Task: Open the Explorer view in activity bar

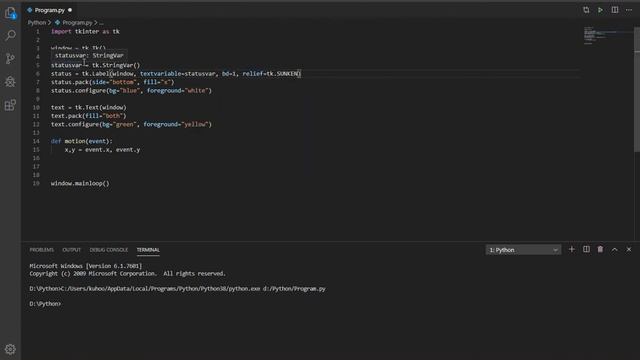Action: pyautogui.click(x=11, y=13)
